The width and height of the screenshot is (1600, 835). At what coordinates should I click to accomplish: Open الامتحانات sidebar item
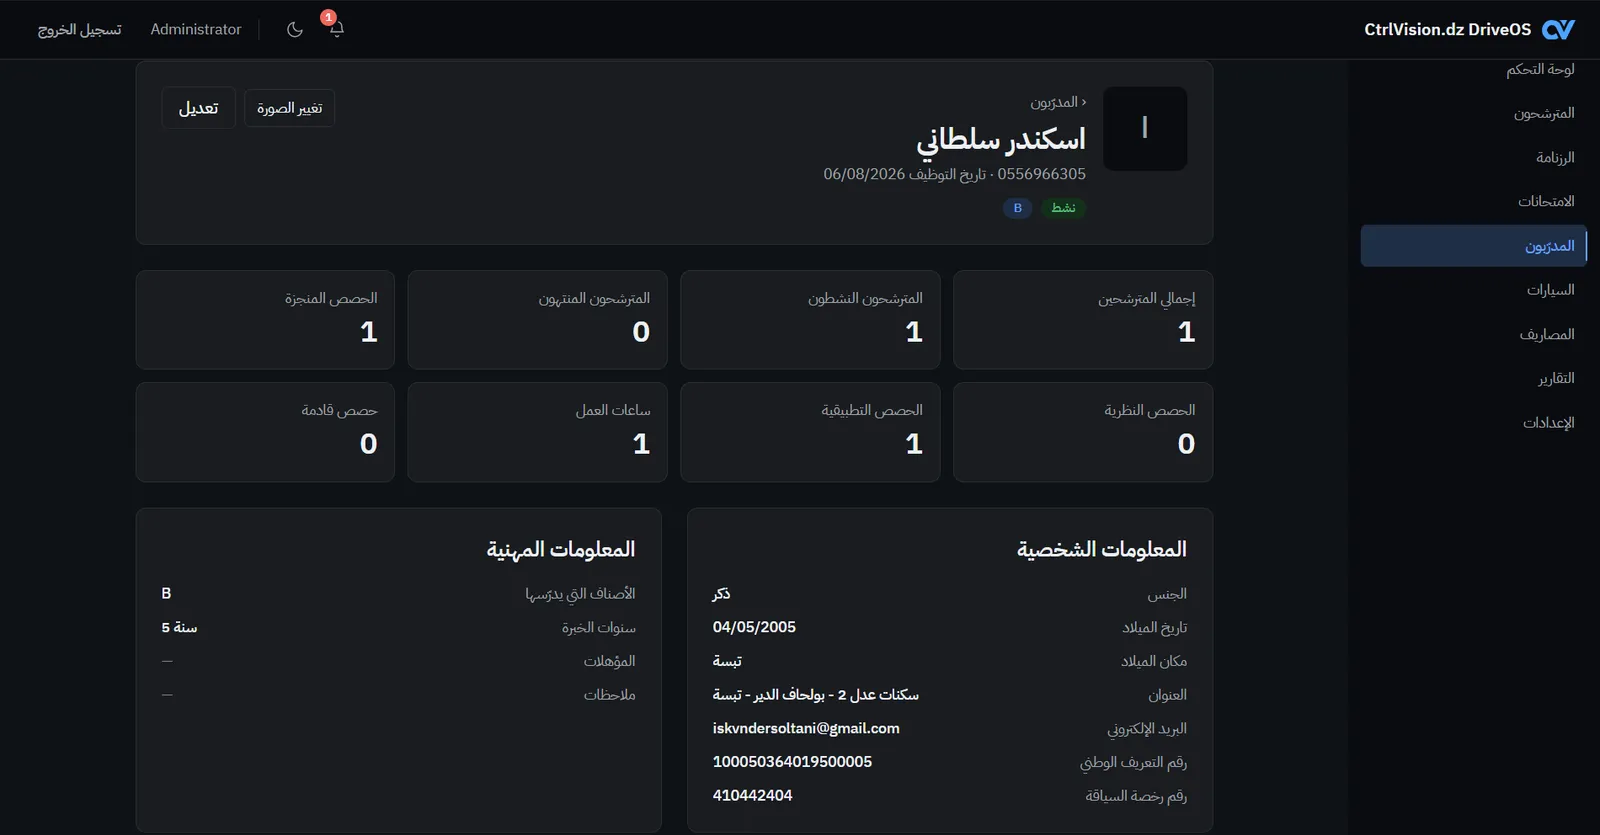coord(1546,201)
